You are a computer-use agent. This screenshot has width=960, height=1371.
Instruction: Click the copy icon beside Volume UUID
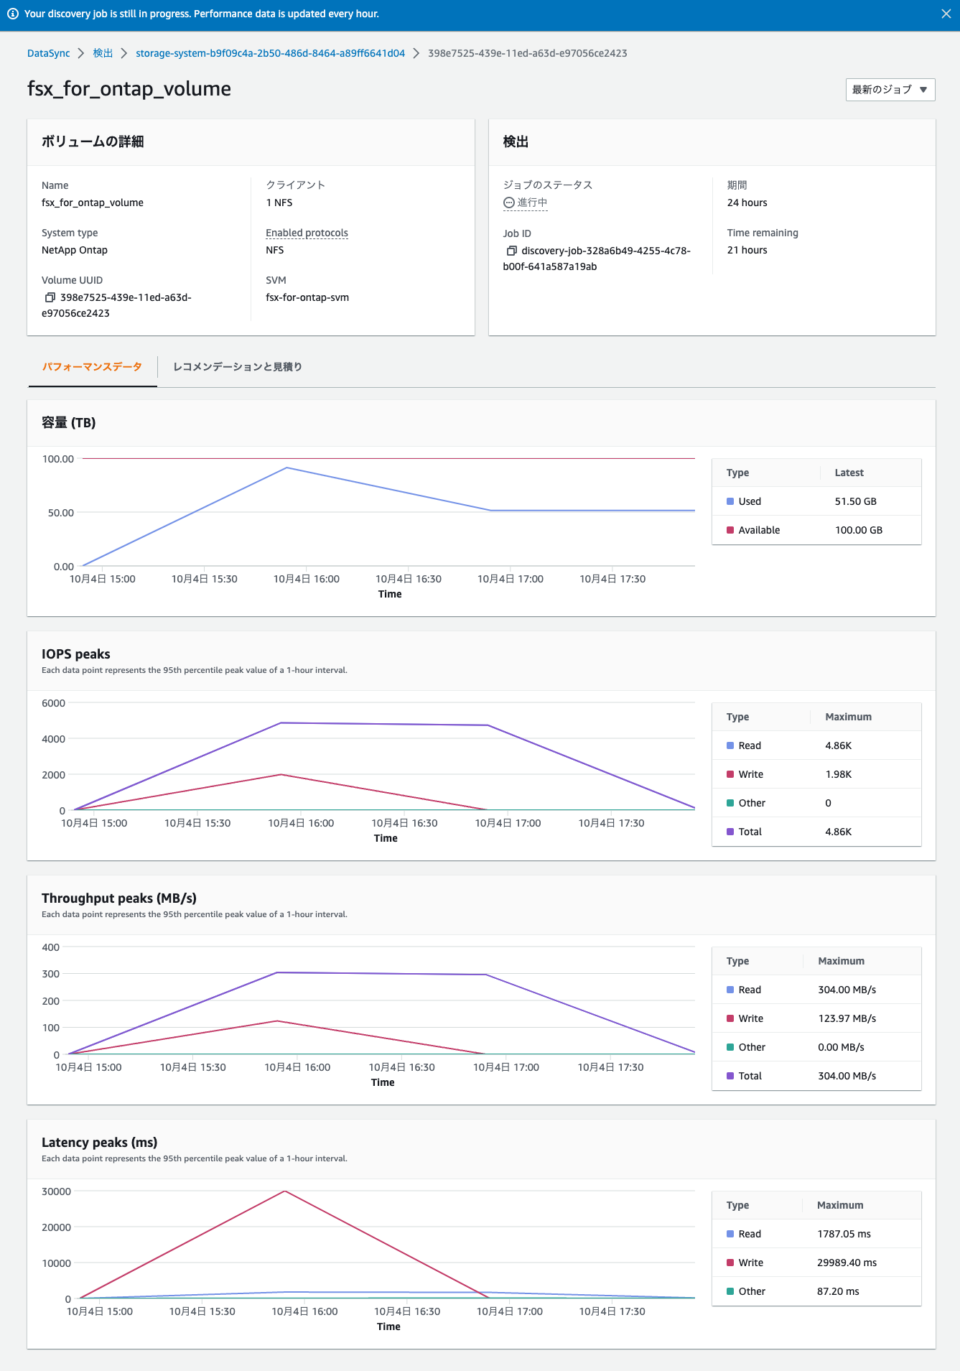pyautogui.click(x=49, y=297)
